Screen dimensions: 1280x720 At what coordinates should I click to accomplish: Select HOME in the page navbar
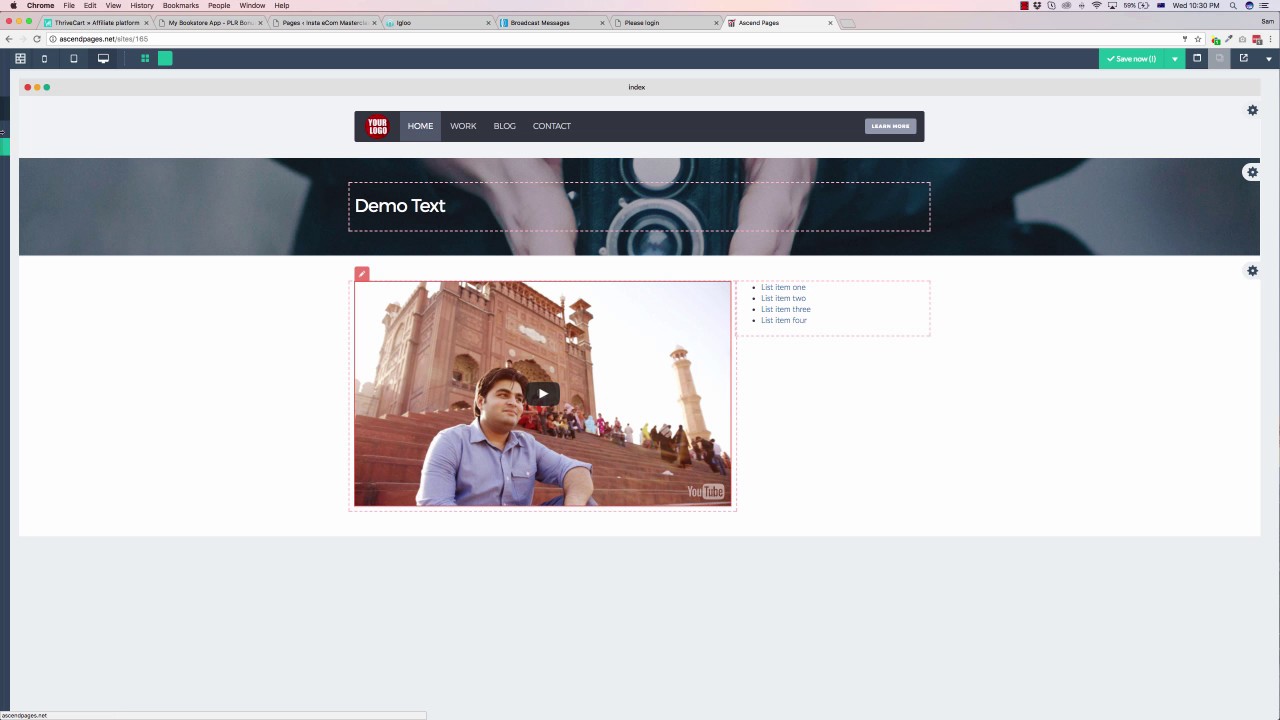point(420,126)
